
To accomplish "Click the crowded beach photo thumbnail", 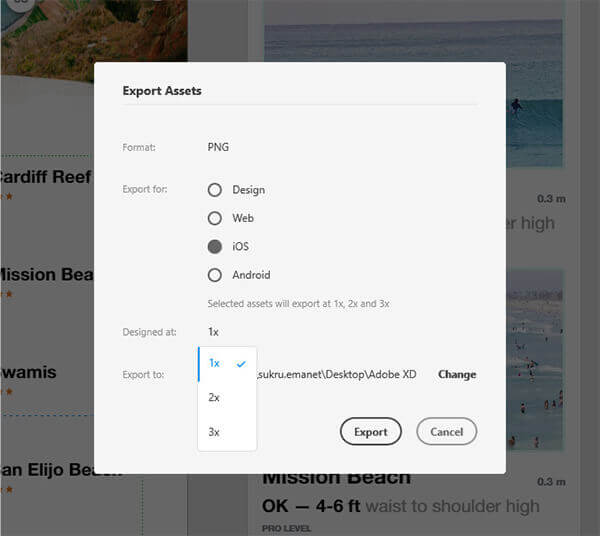I will [534, 360].
